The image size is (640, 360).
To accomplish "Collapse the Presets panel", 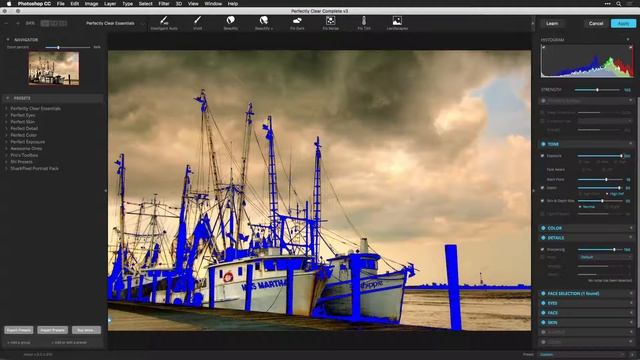I will 7,98.
